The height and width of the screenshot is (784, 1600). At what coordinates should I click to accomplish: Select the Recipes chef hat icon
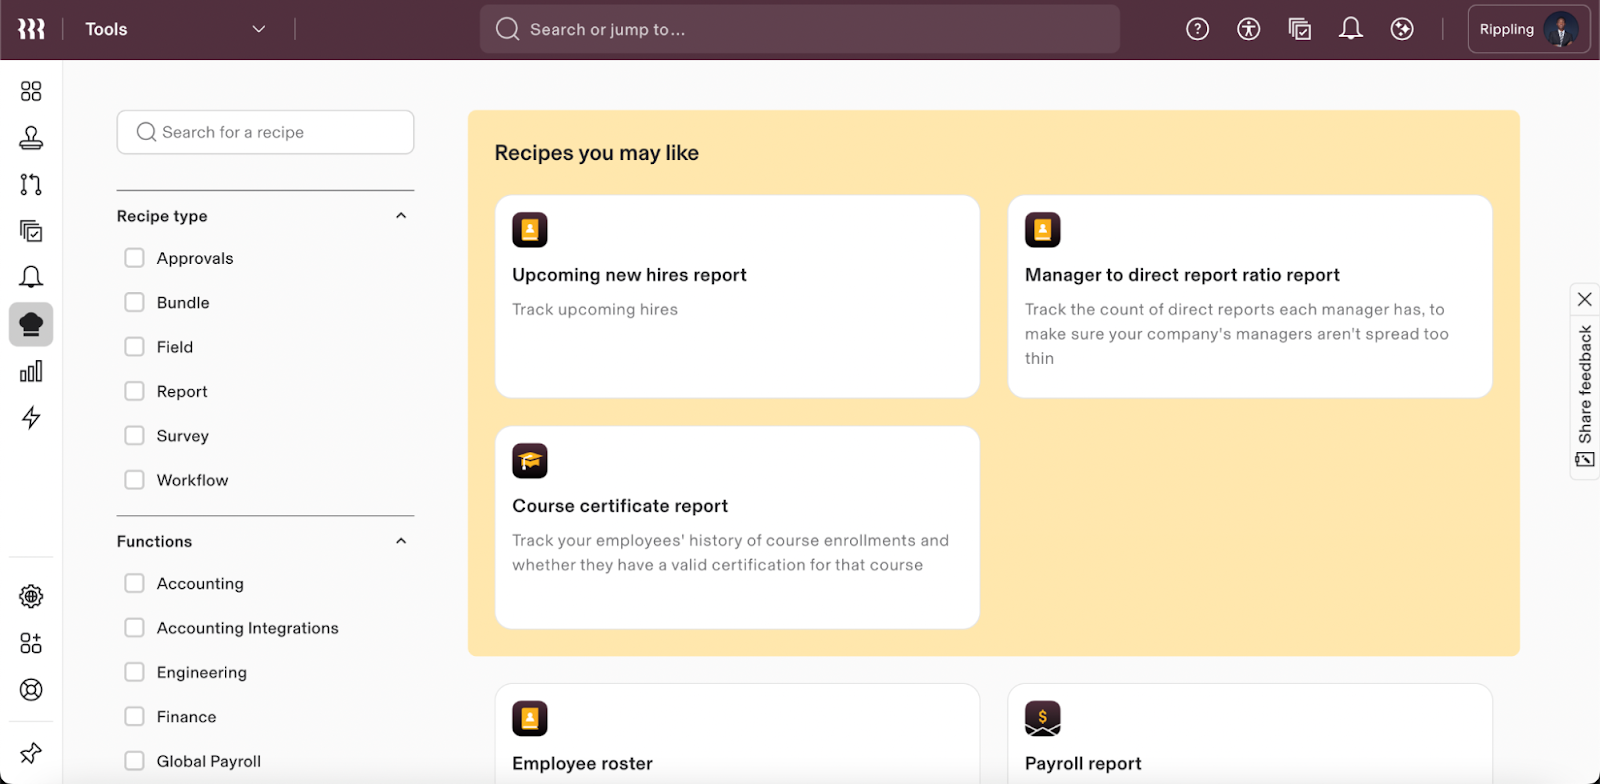pyautogui.click(x=31, y=324)
